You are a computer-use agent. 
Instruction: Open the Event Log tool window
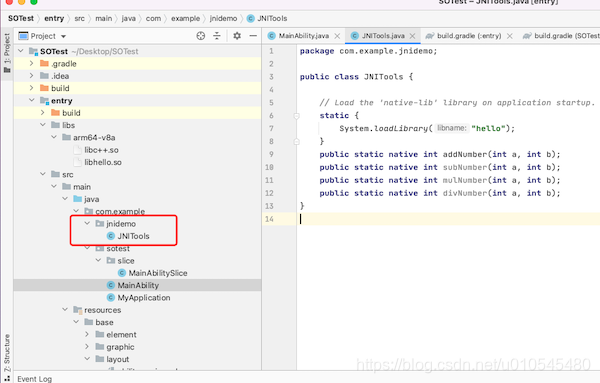[x=34, y=379]
